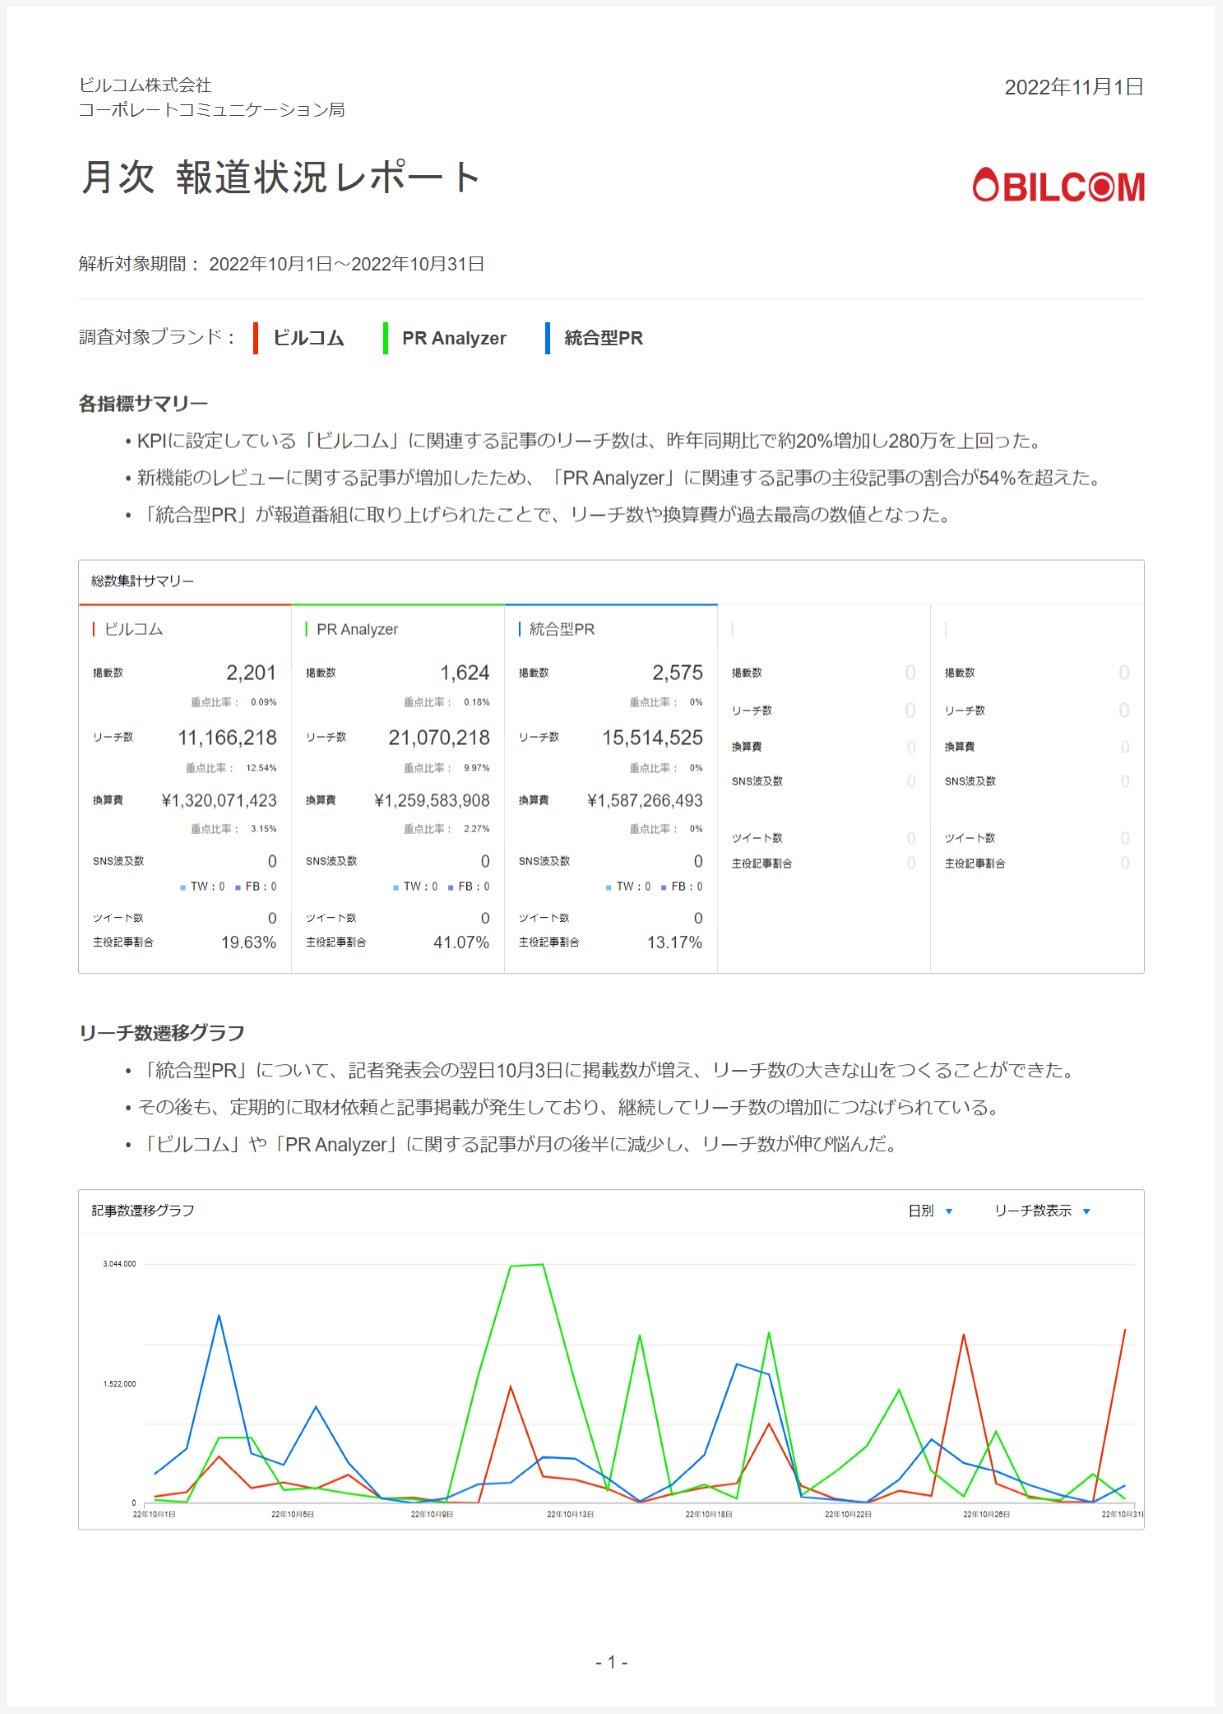The width and height of the screenshot is (1223, 1714).
Task: Click the 総数集計サマリー panel title
Action: click(x=142, y=581)
